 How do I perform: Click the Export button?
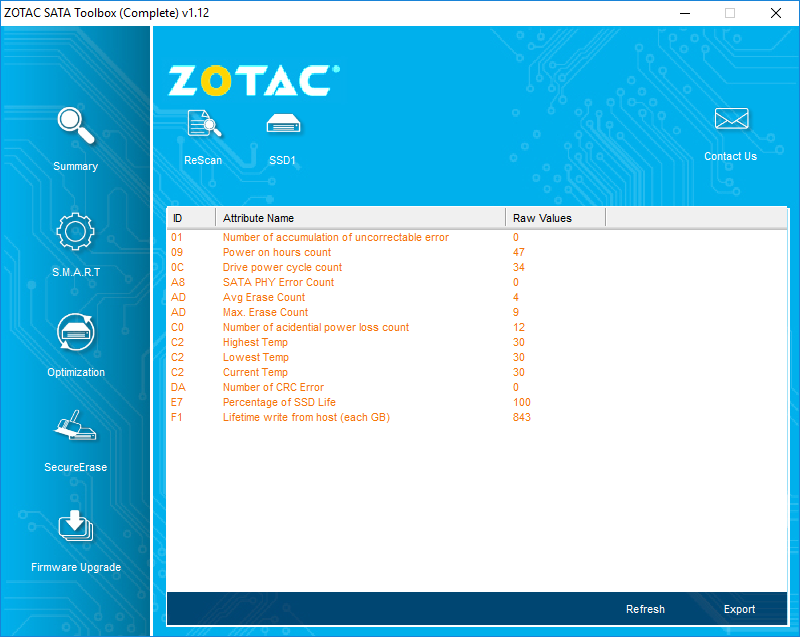[x=739, y=609]
